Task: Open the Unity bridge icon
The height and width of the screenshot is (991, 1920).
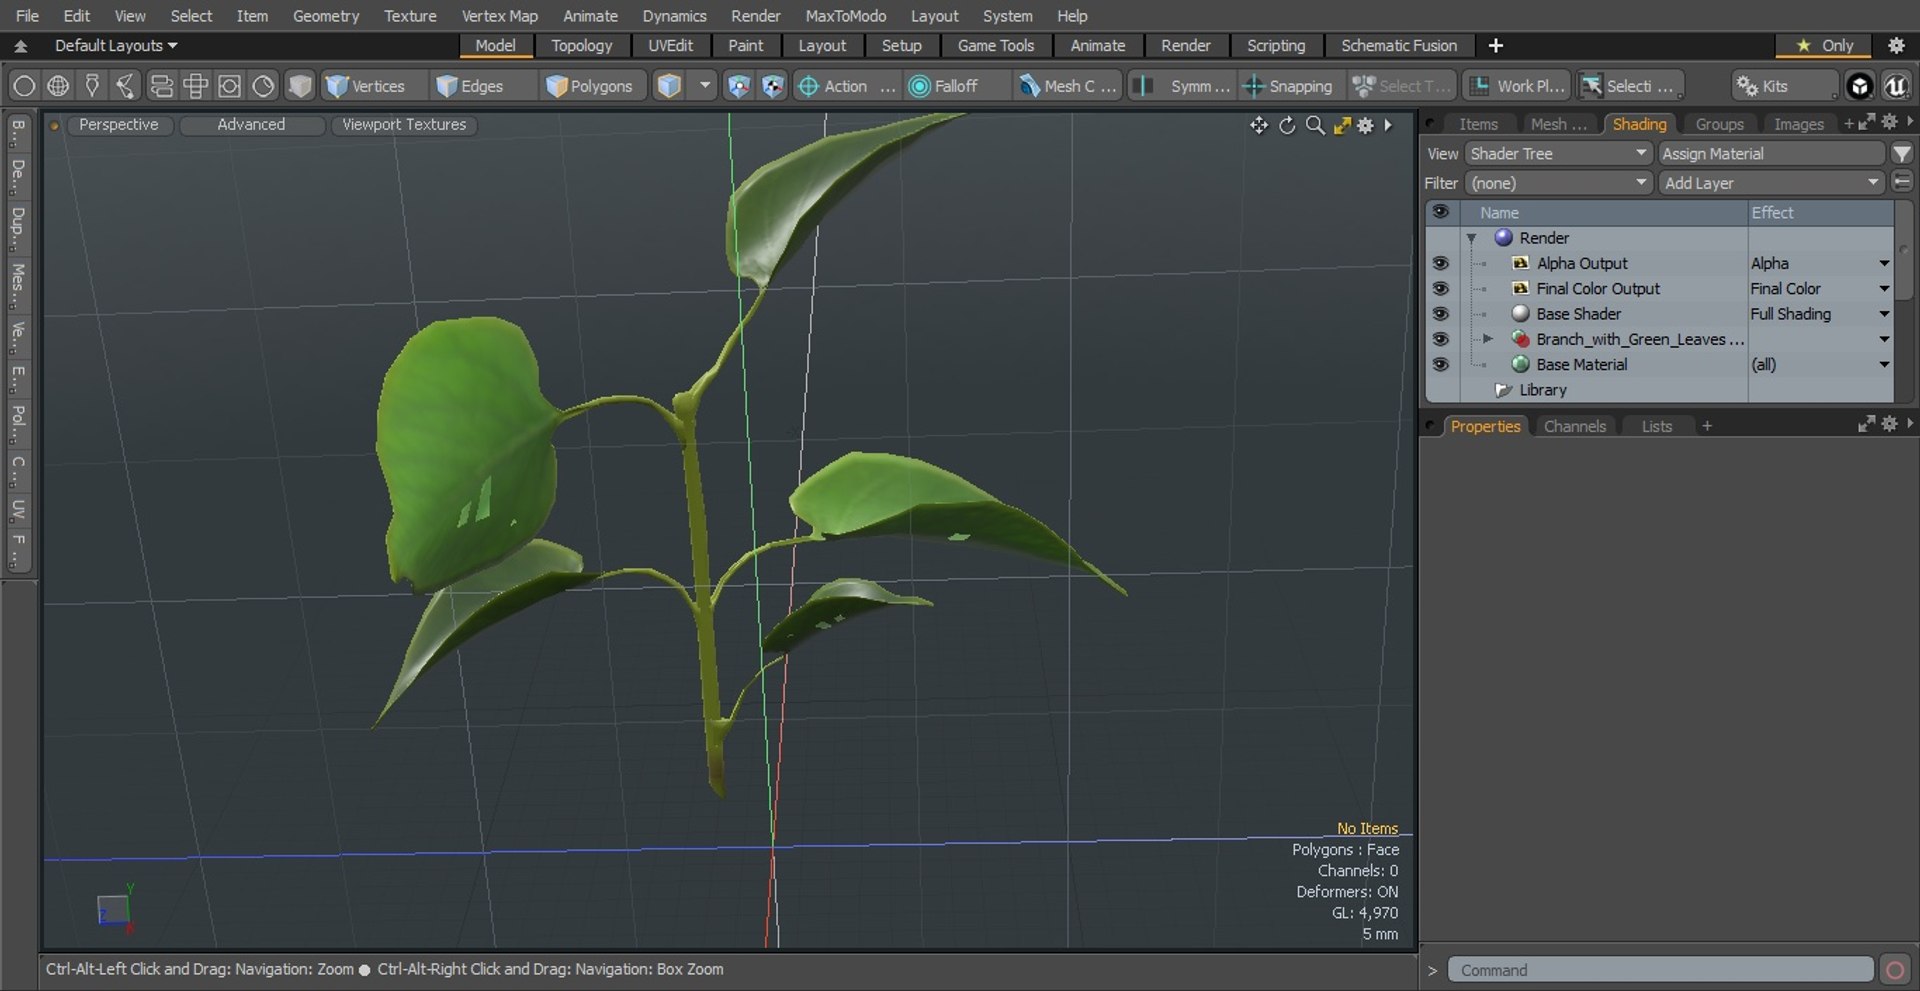Action: [x=1859, y=86]
